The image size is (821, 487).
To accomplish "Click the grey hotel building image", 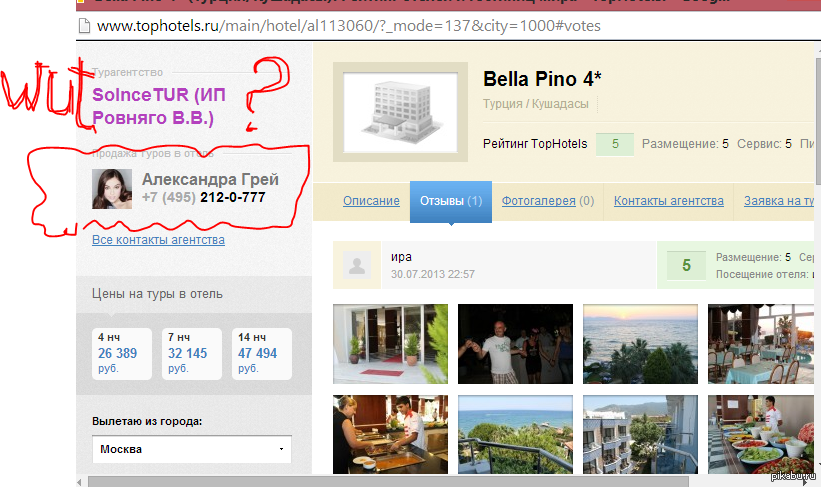I will [401, 112].
